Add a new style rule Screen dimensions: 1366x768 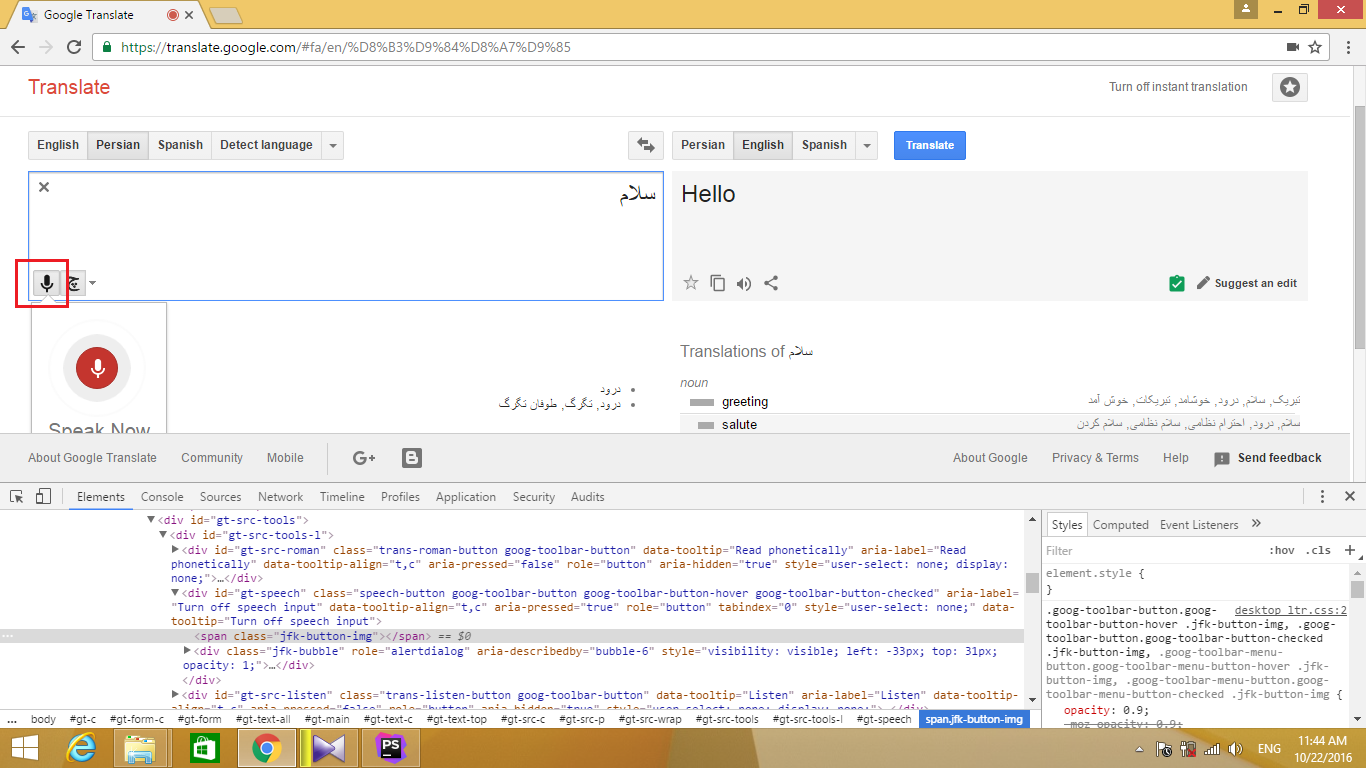pyautogui.click(x=1349, y=550)
